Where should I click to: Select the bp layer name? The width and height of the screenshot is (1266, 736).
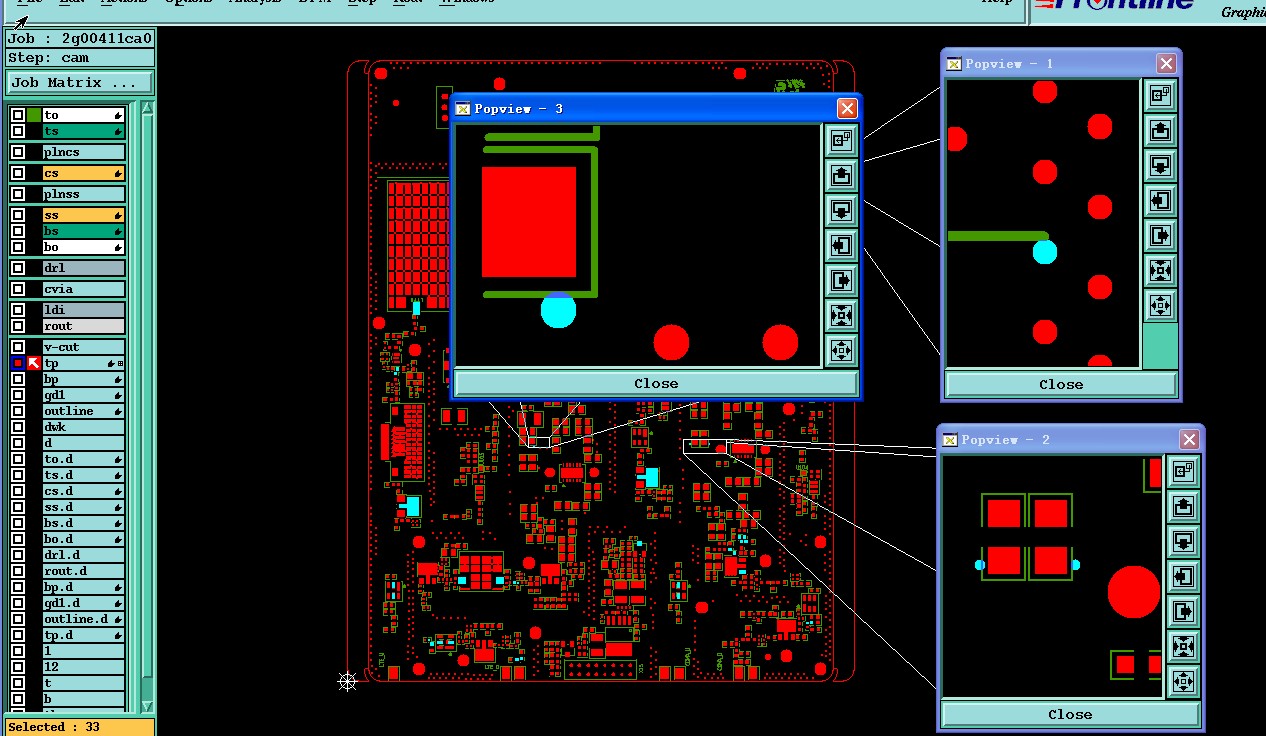click(84, 379)
